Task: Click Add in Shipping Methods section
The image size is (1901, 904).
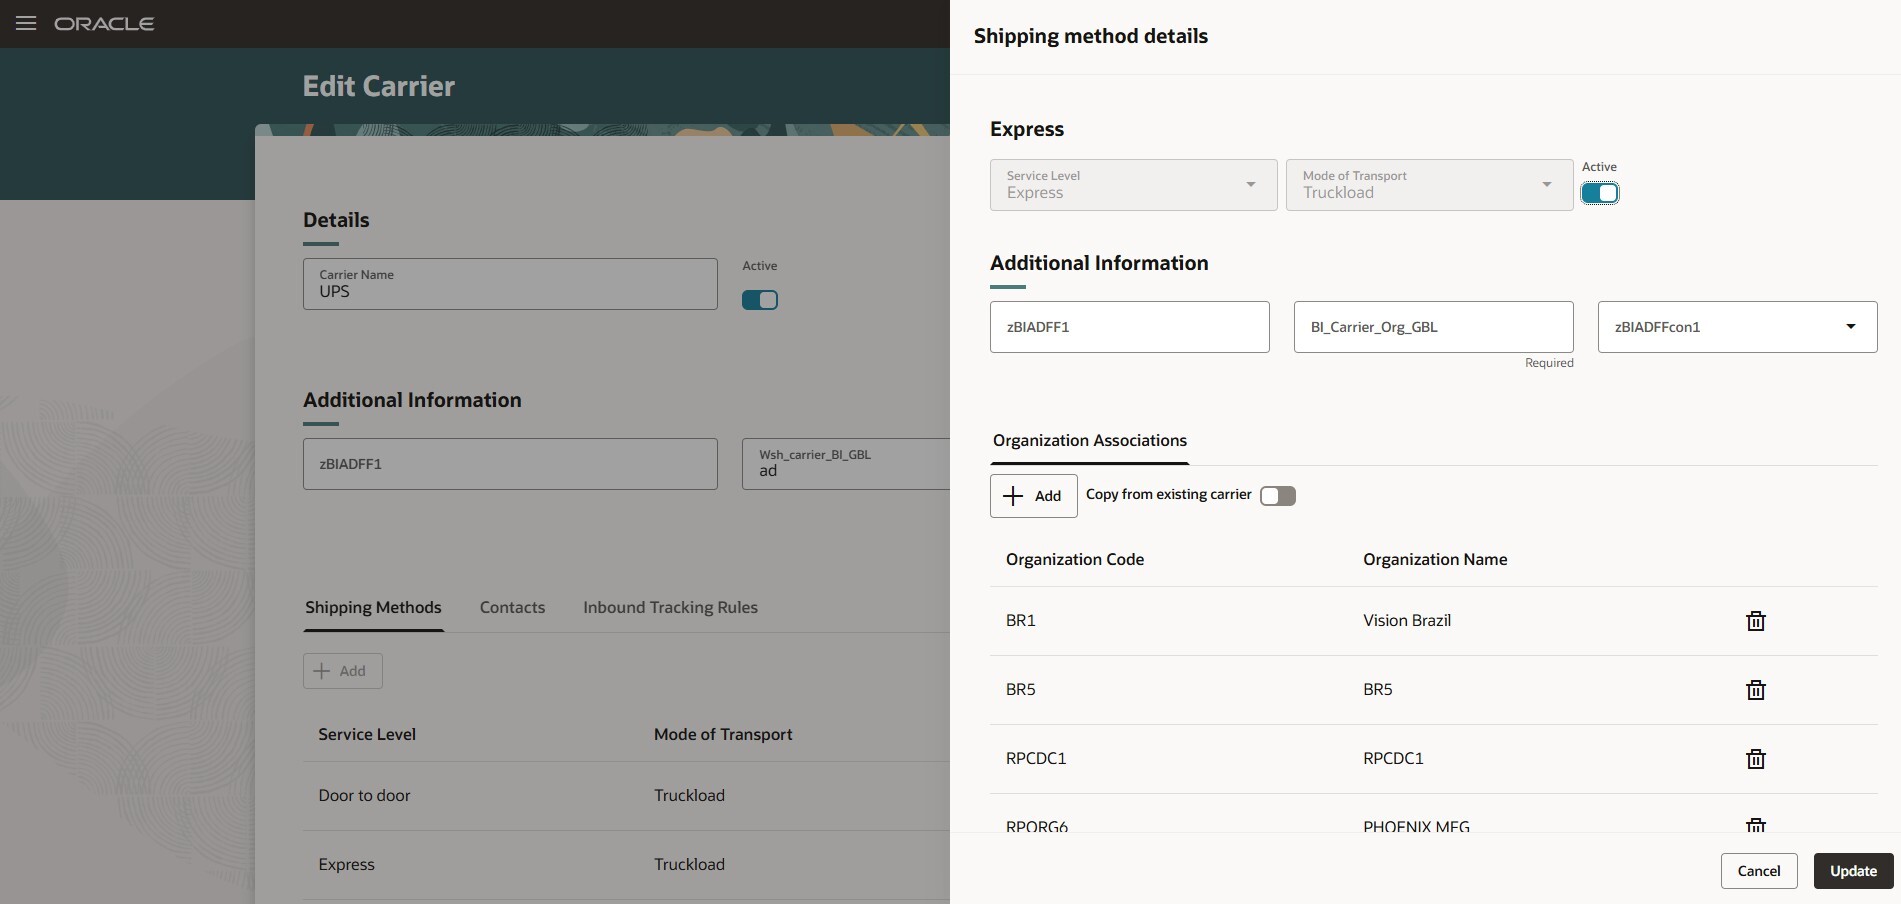Action: click(x=342, y=671)
